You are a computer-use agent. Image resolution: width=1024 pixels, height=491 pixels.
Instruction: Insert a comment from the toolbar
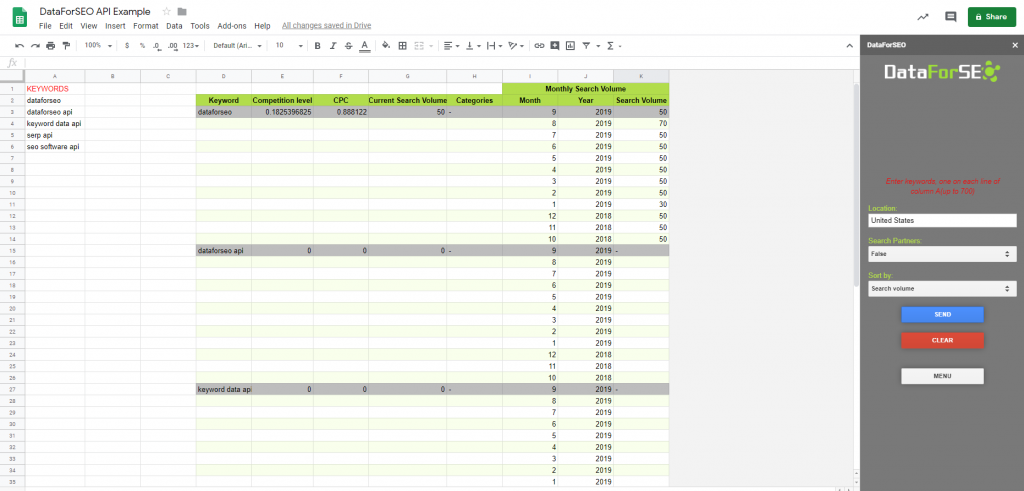(555, 46)
